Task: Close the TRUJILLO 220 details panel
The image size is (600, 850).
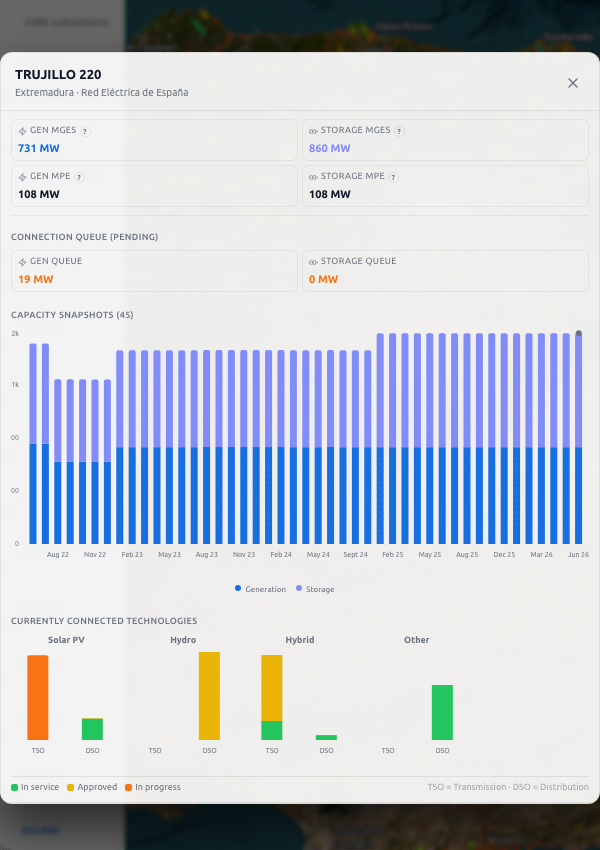Action: coord(573,83)
